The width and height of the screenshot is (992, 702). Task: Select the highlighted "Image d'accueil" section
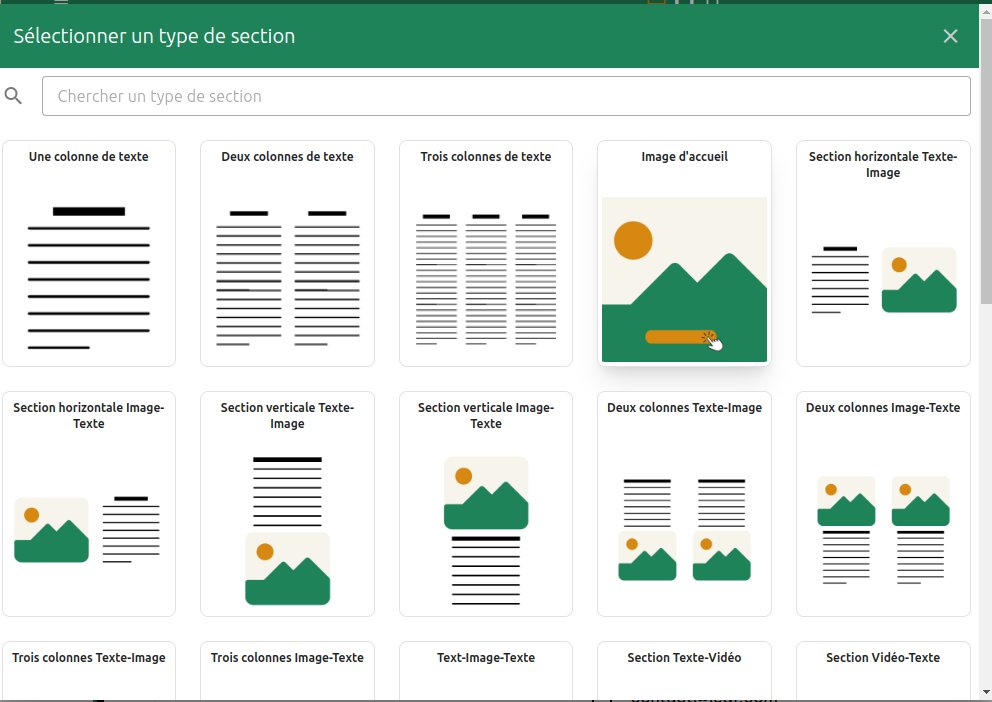[684, 252]
